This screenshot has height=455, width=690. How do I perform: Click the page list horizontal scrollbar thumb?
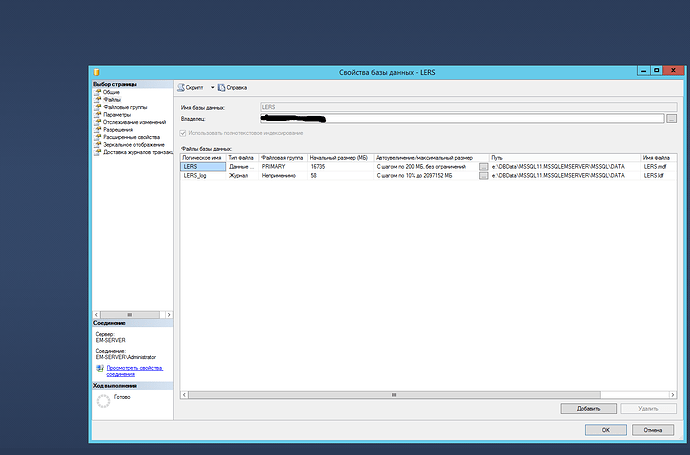[x=130, y=315]
